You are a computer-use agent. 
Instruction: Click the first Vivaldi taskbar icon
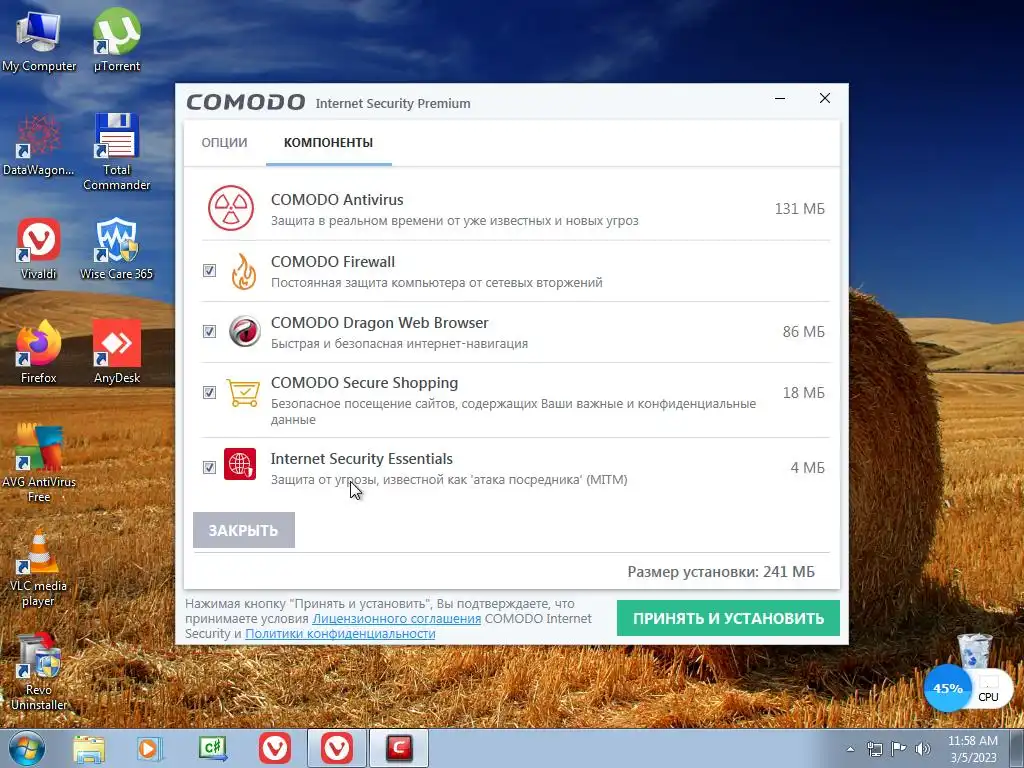(275, 748)
